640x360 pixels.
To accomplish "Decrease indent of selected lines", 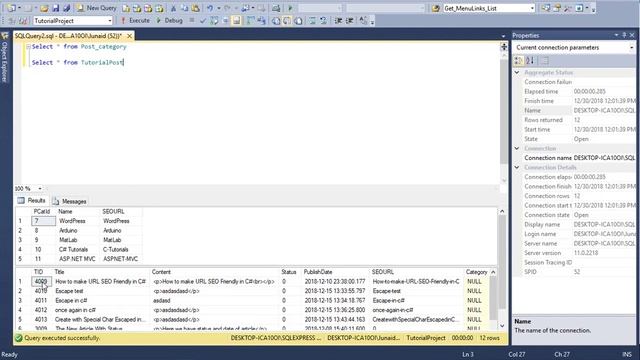I will [338, 20].
